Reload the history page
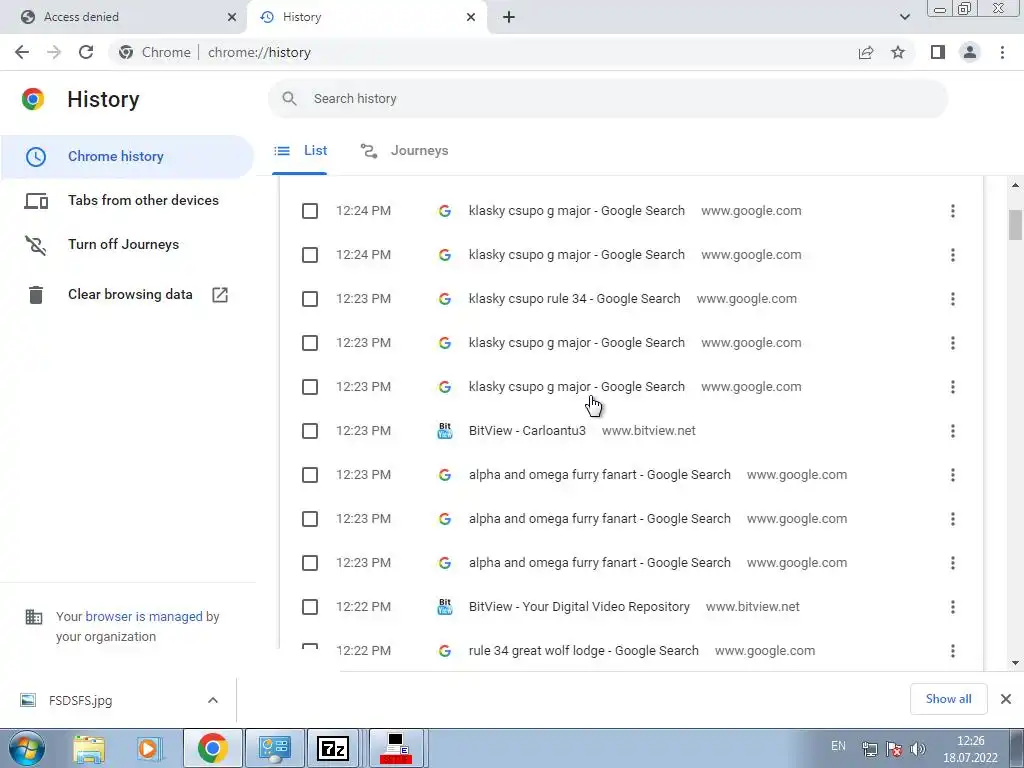The height and width of the screenshot is (768, 1024). click(x=86, y=52)
